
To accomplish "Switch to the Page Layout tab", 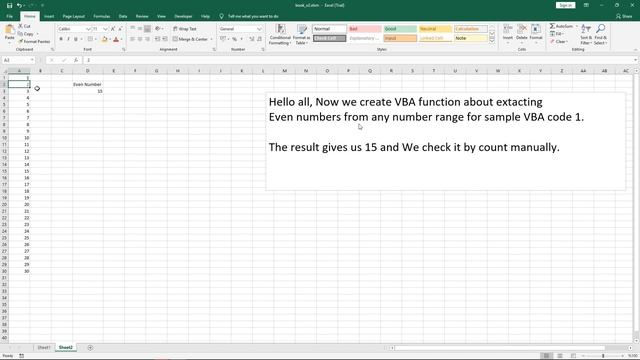I will [73, 16].
